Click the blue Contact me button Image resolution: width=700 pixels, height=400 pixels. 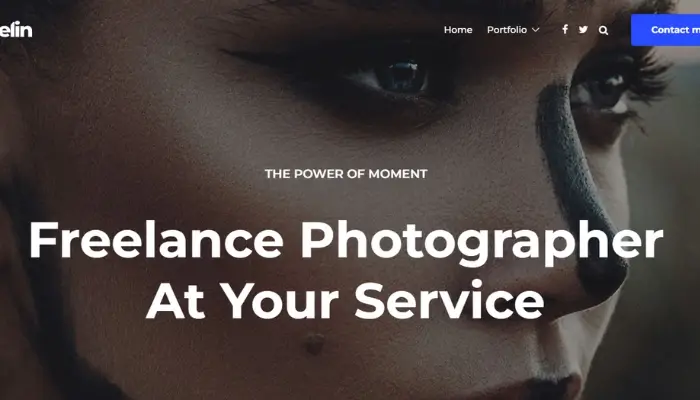tap(666, 30)
